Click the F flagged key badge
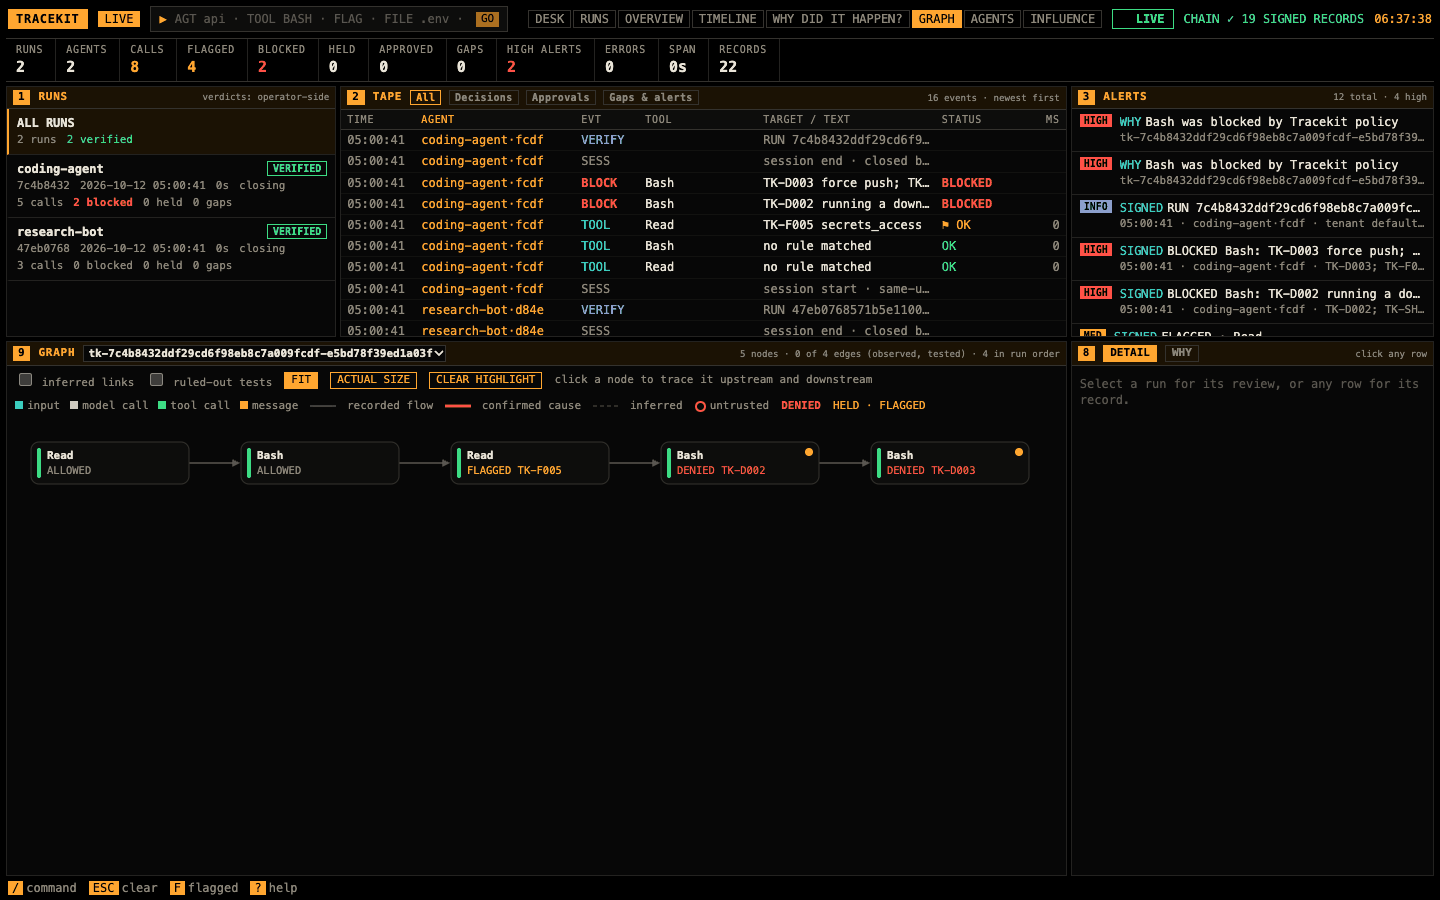The height and width of the screenshot is (900, 1440). click(177, 888)
